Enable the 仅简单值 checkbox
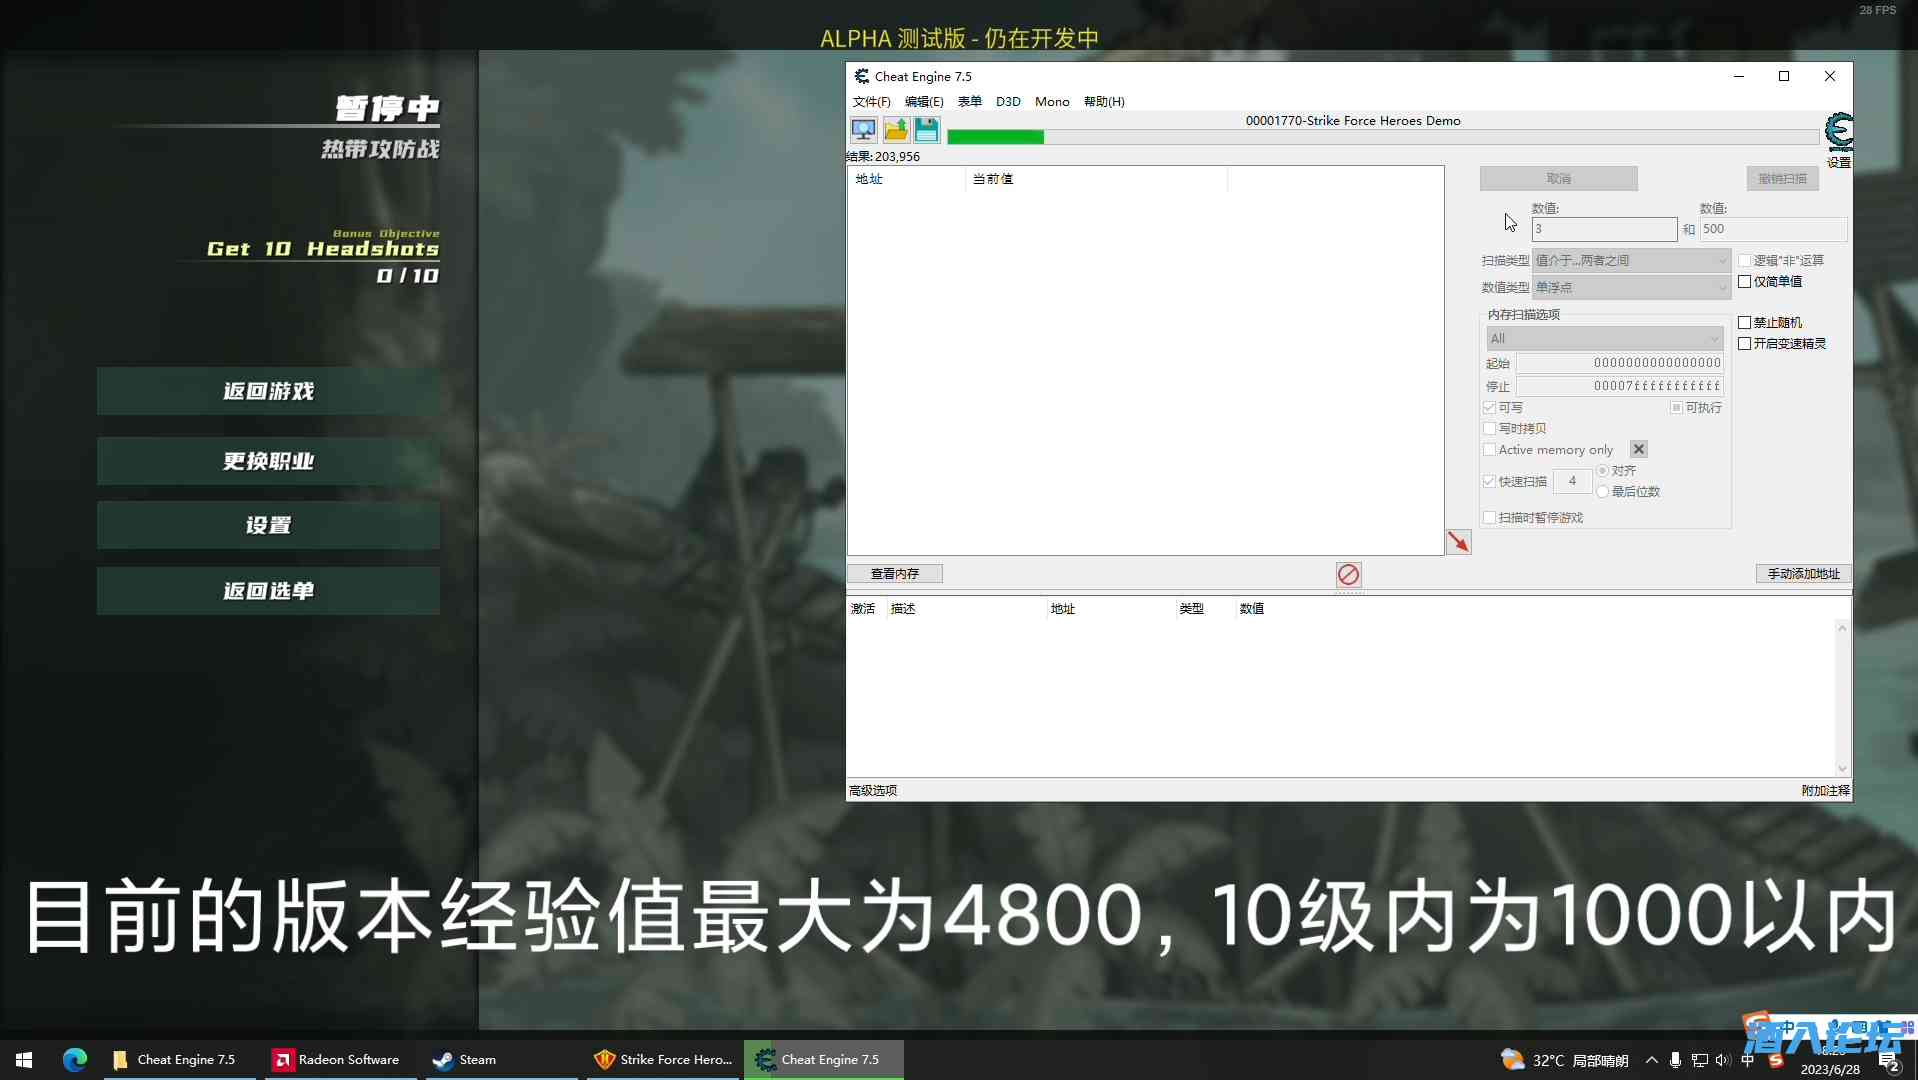The width and height of the screenshot is (1918, 1080). (1745, 282)
